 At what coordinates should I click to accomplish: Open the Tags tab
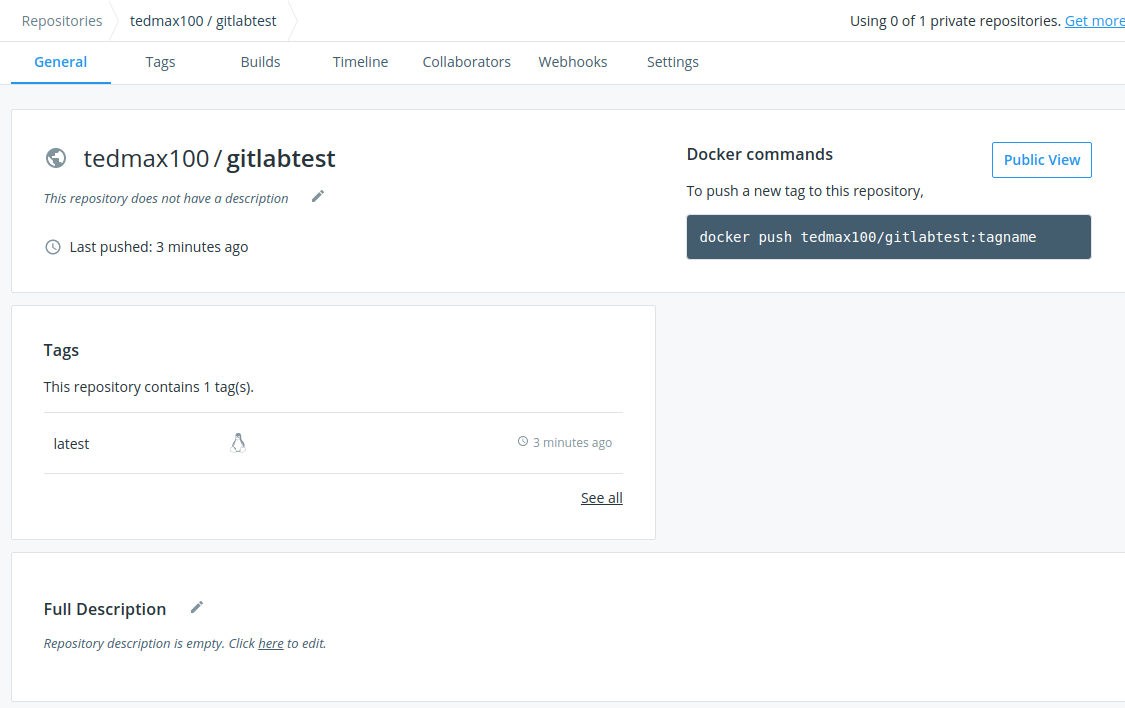click(x=160, y=62)
